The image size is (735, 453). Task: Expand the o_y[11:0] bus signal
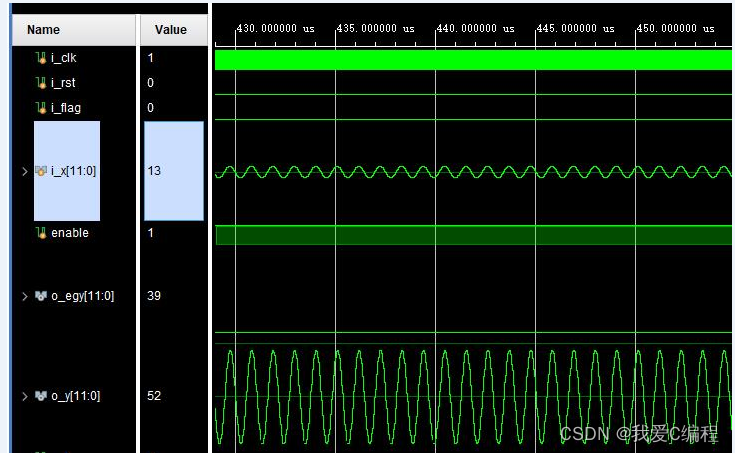tap(25, 396)
